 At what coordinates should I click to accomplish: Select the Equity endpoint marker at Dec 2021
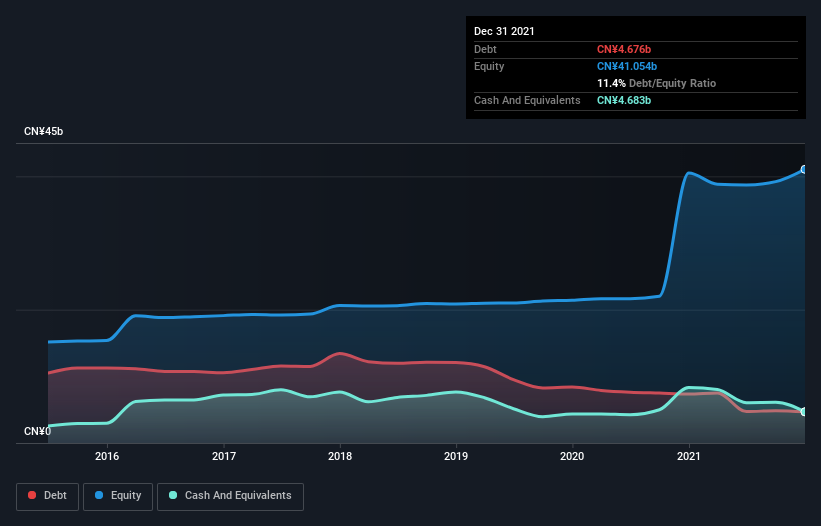pyautogui.click(x=804, y=170)
